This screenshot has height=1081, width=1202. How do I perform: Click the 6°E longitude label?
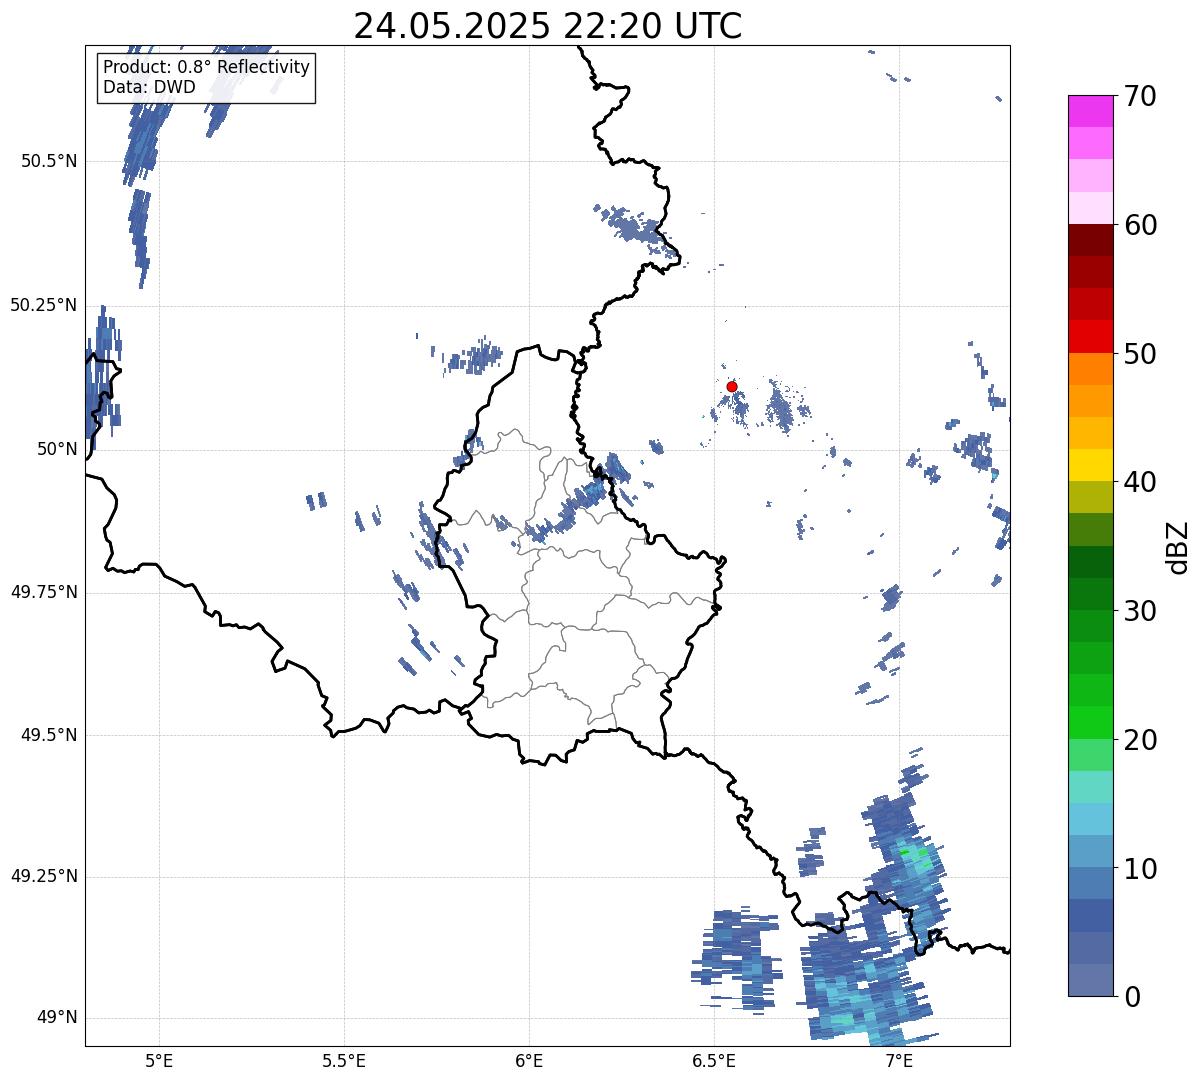(529, 1060)
